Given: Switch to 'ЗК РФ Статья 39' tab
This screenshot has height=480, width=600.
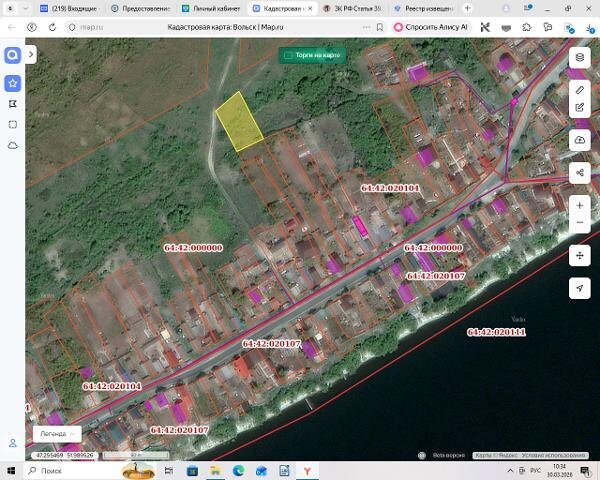Looking at the screenshot, I should [352, 8].
